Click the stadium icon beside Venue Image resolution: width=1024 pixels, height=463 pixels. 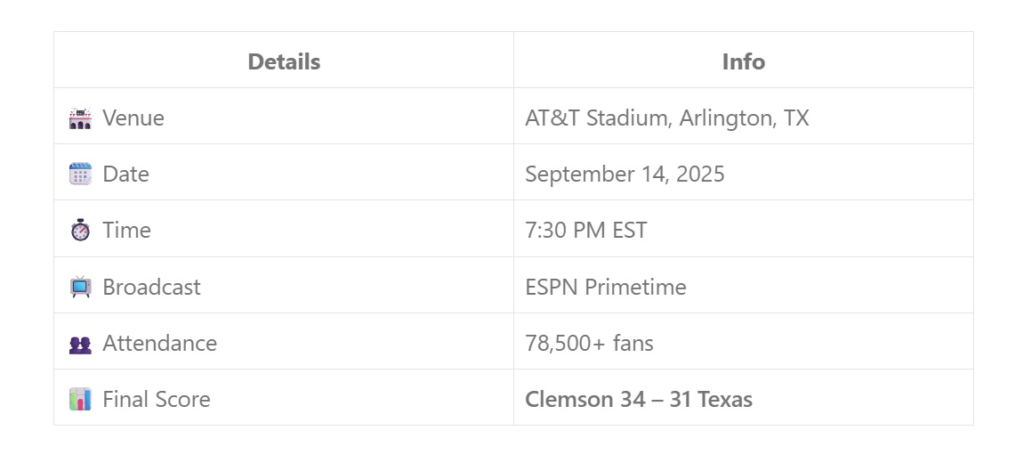tap(80, 118)
